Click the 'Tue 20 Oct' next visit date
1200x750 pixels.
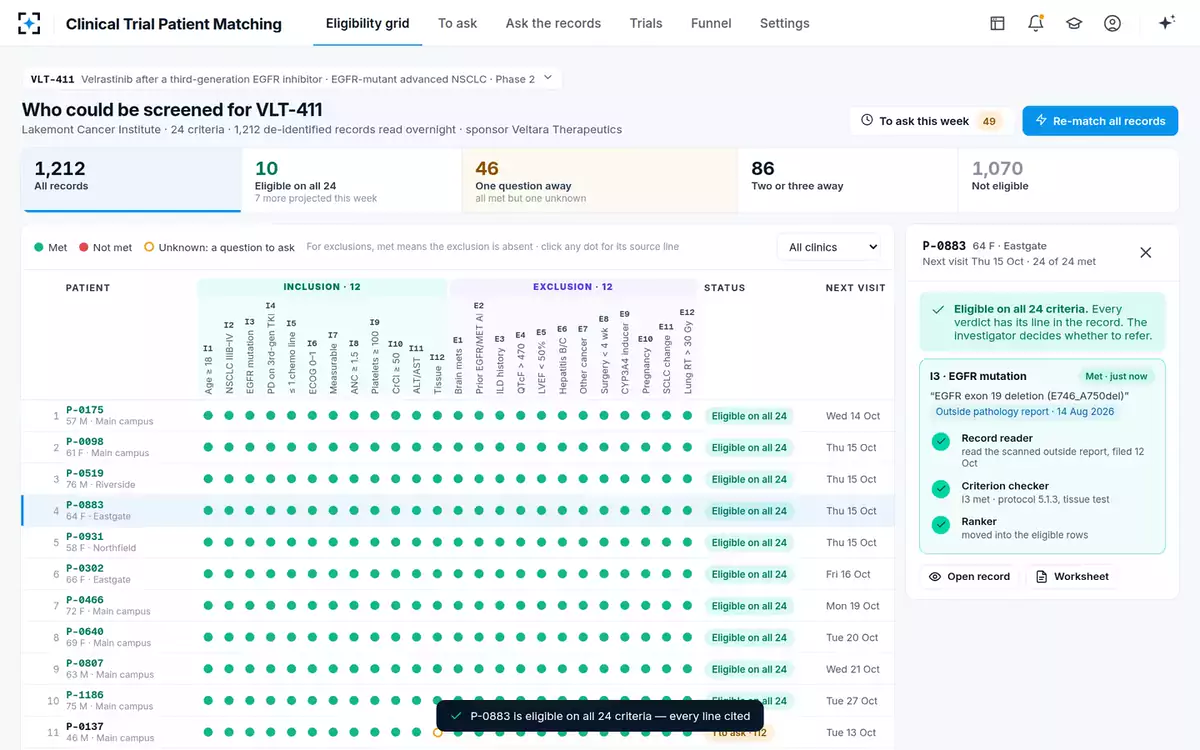coord(852,638)
